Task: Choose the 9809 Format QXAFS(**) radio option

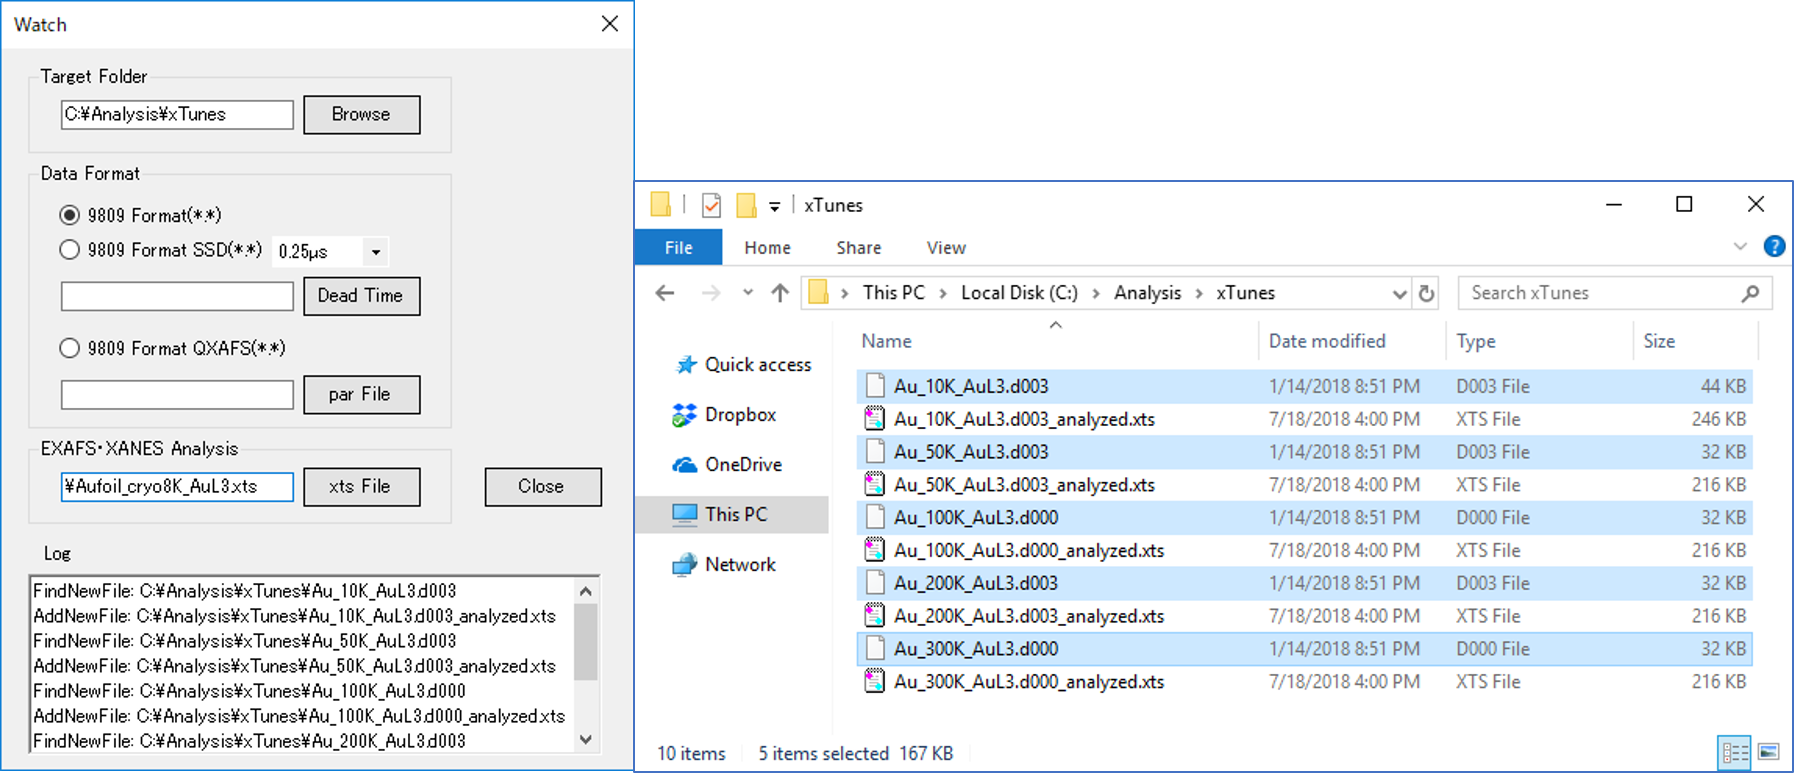Action: coord(69,348)
